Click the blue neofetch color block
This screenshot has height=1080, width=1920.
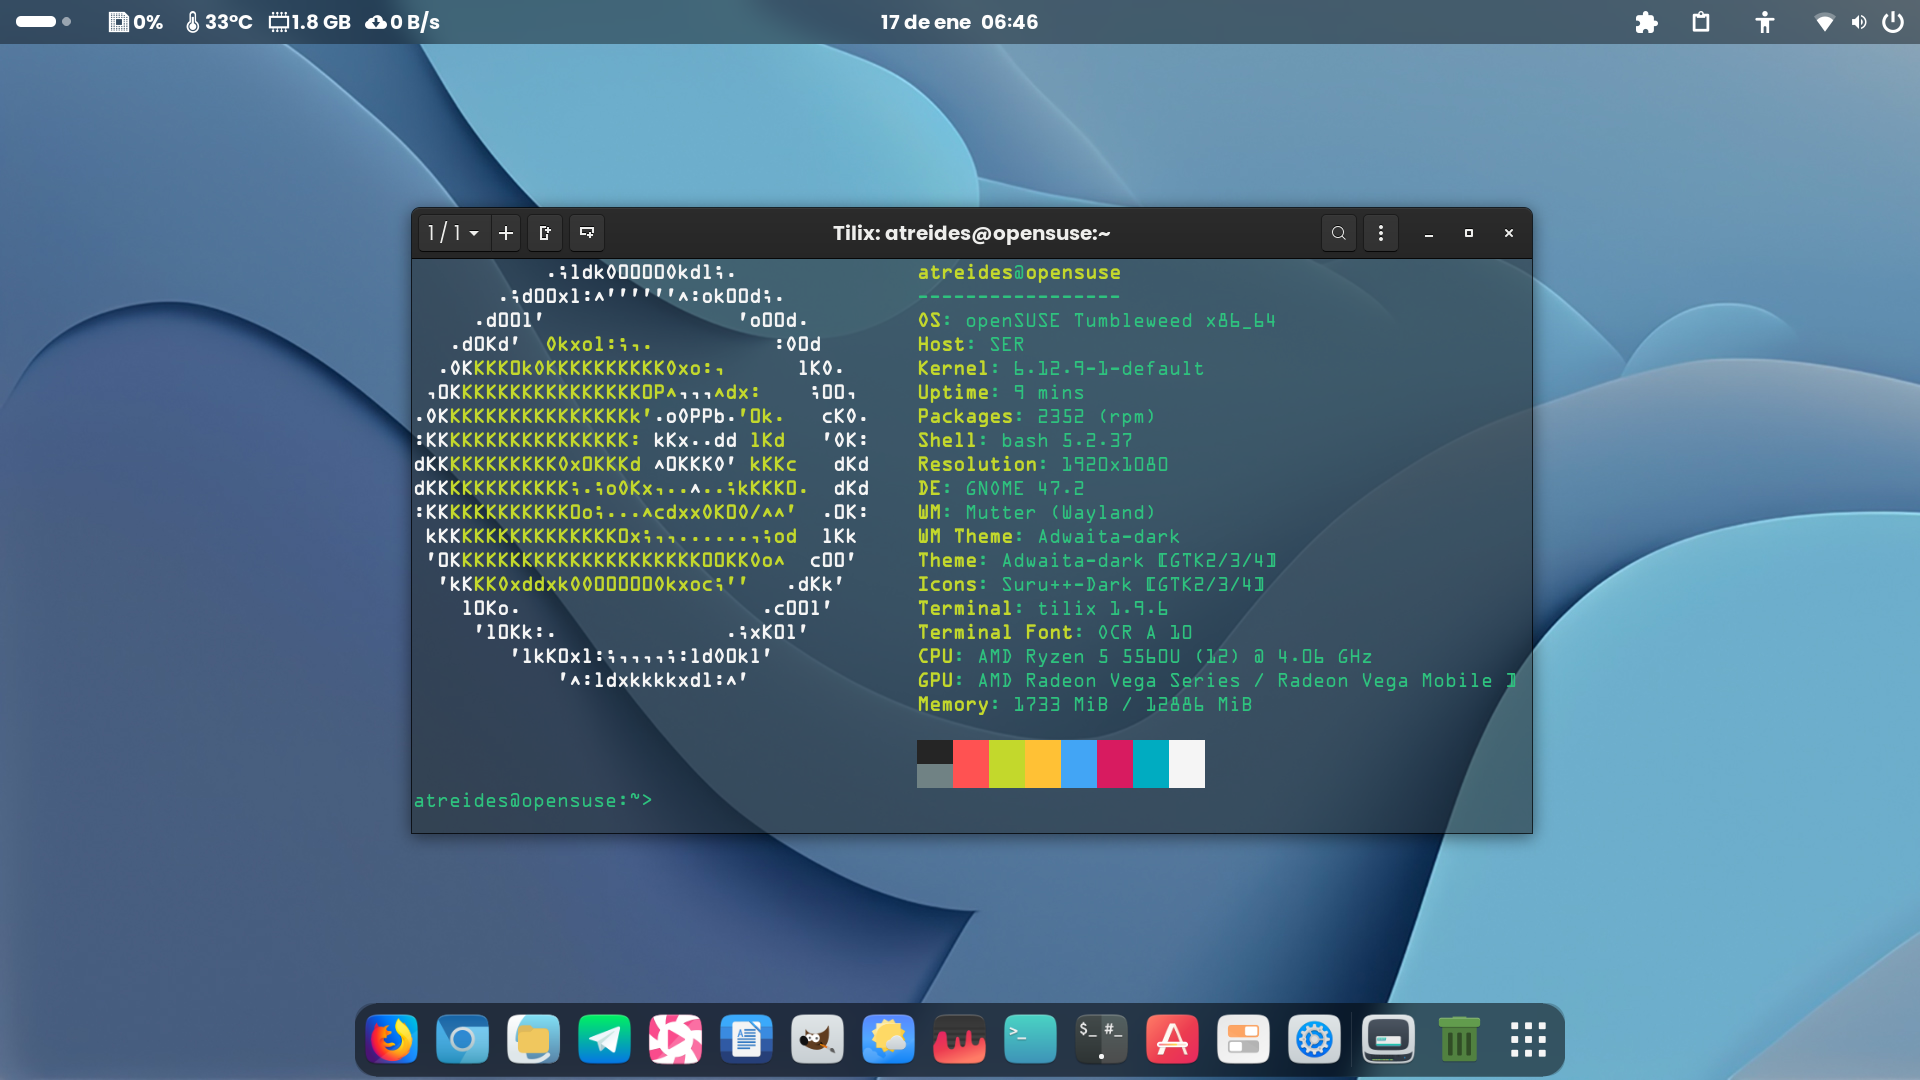click(x=1079, y=764)
